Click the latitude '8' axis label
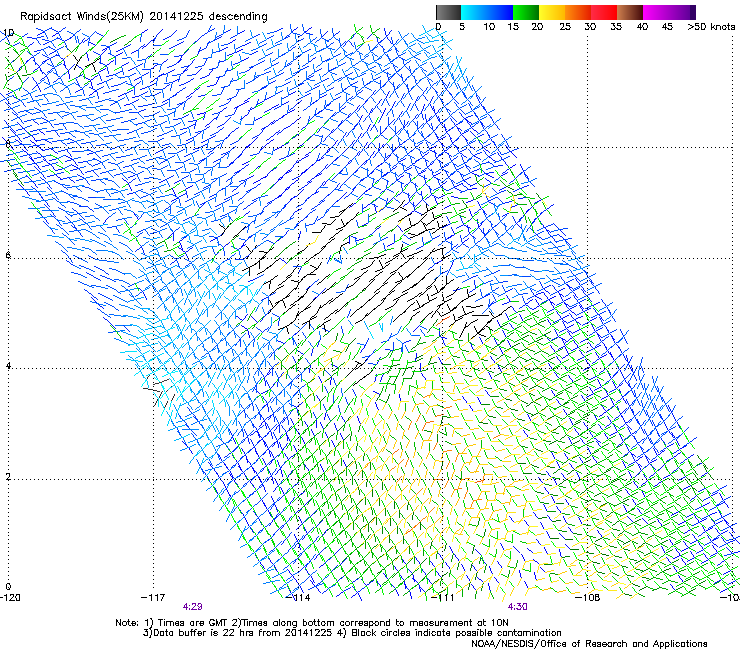The image size is (740, 650). click(8, 144)
